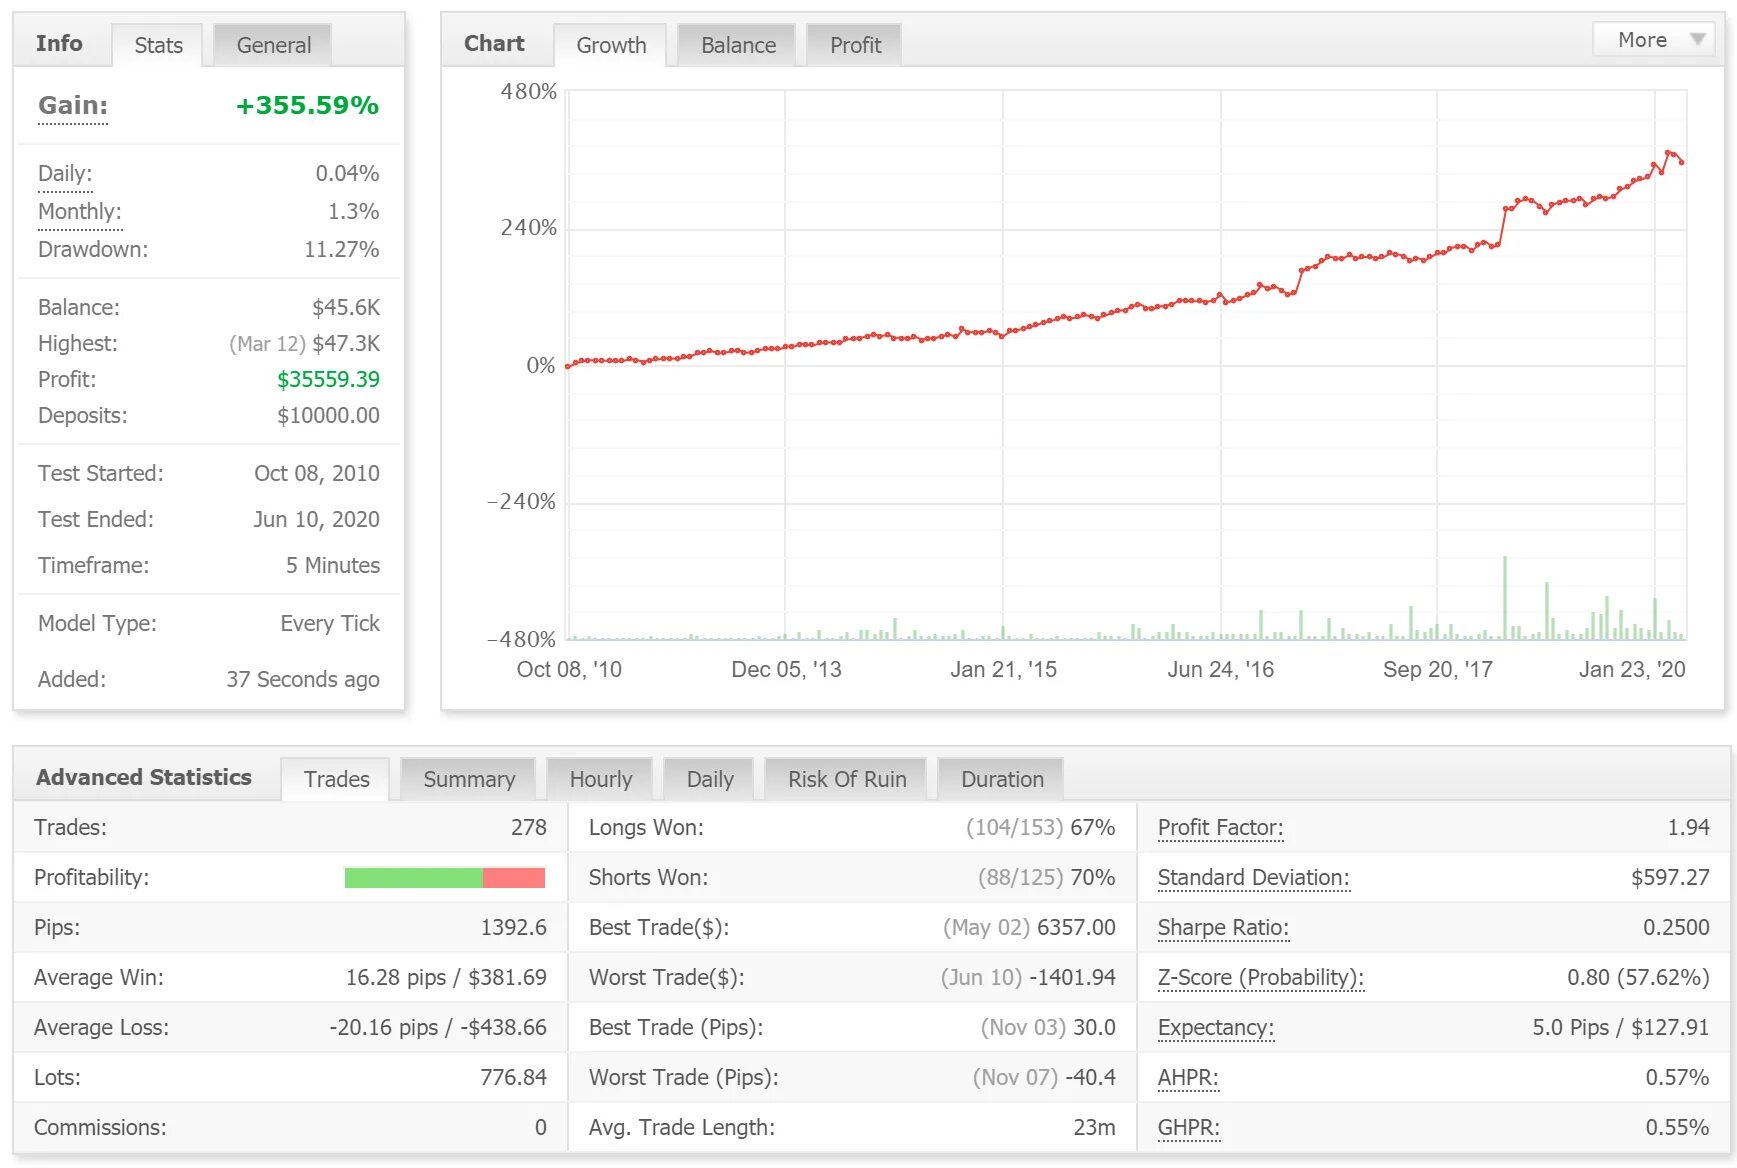
Task: Click the Every Tick model type value
Action: (x=330, y=623)
